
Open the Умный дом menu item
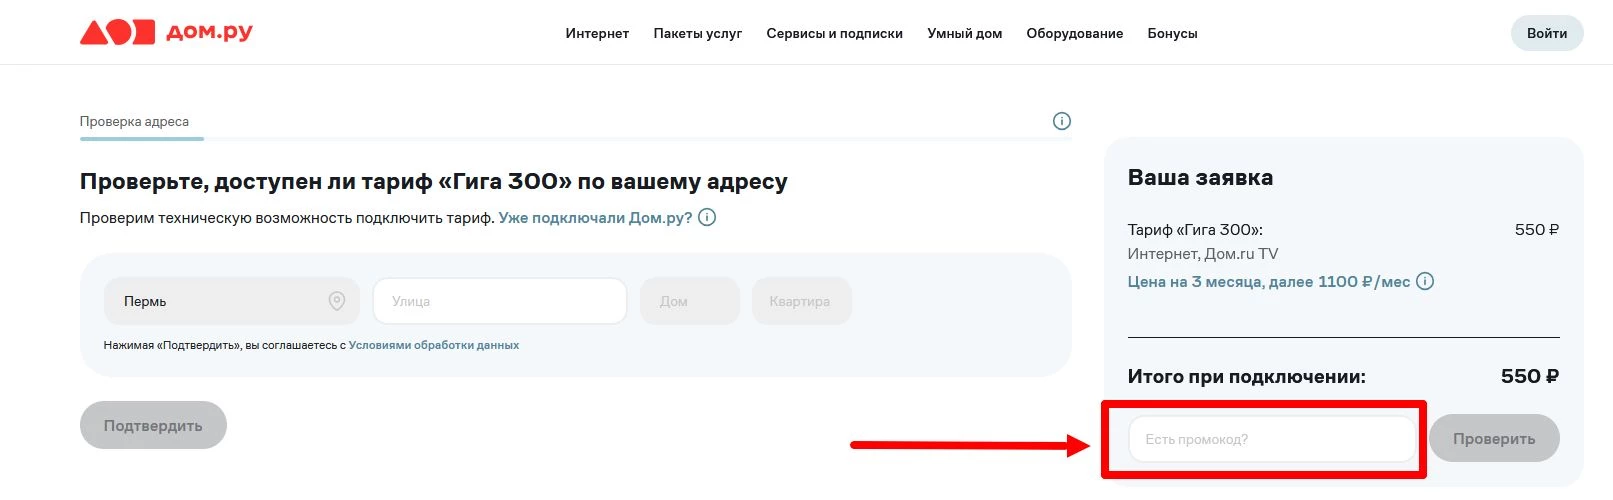[x=964, y=33]
